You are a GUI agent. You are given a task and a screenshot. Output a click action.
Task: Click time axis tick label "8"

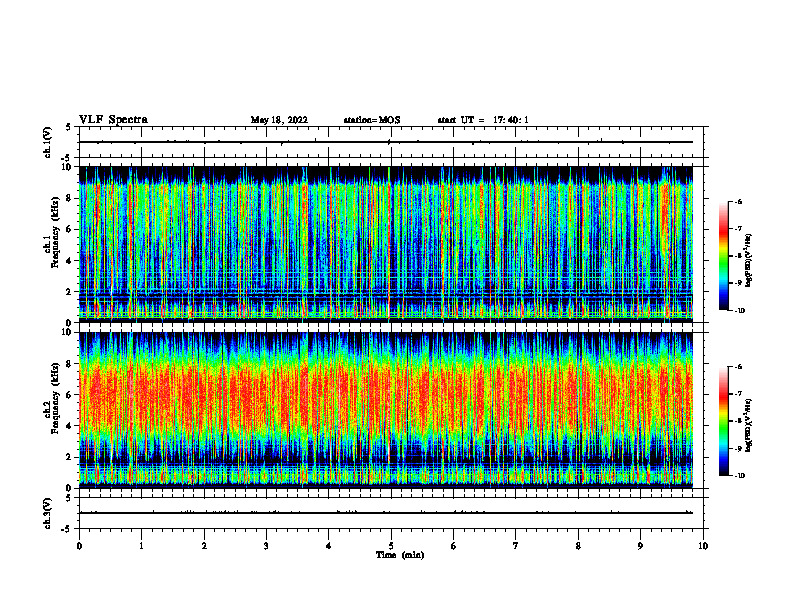(x=578, y=546)
